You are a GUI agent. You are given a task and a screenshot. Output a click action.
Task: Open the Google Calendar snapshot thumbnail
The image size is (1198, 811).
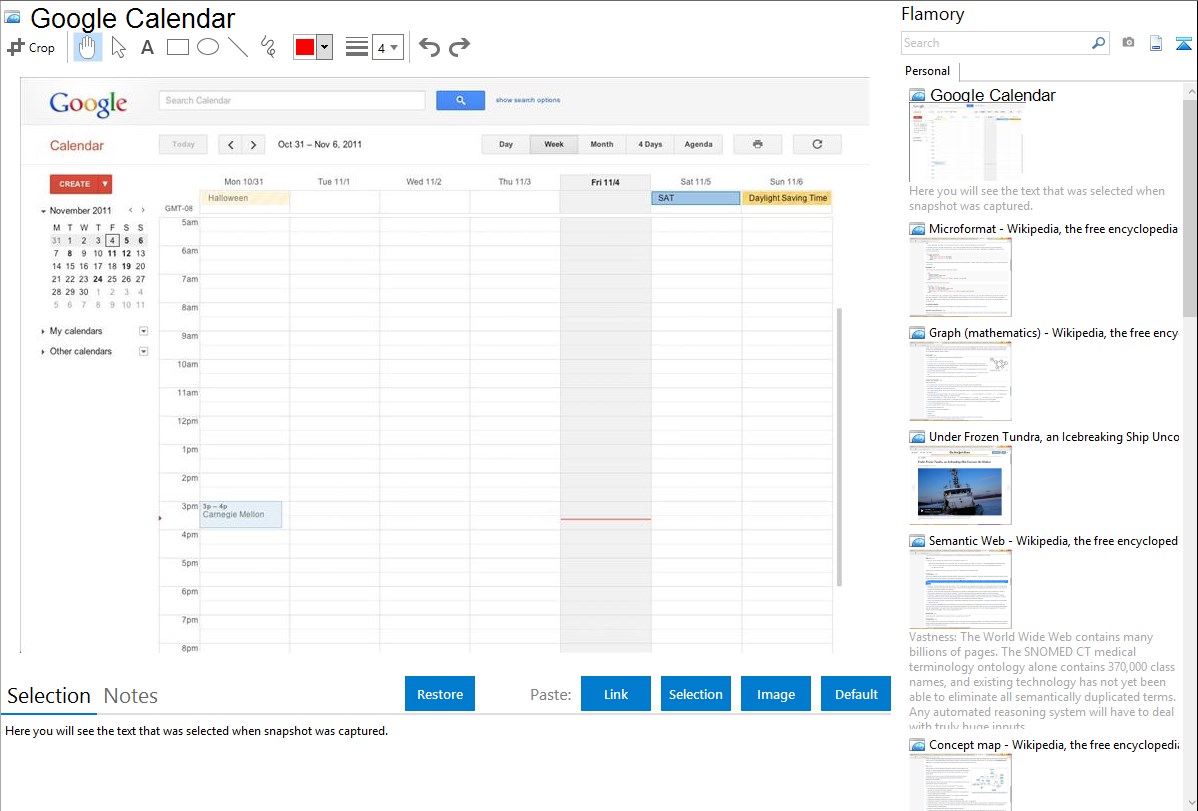point(966,143)
